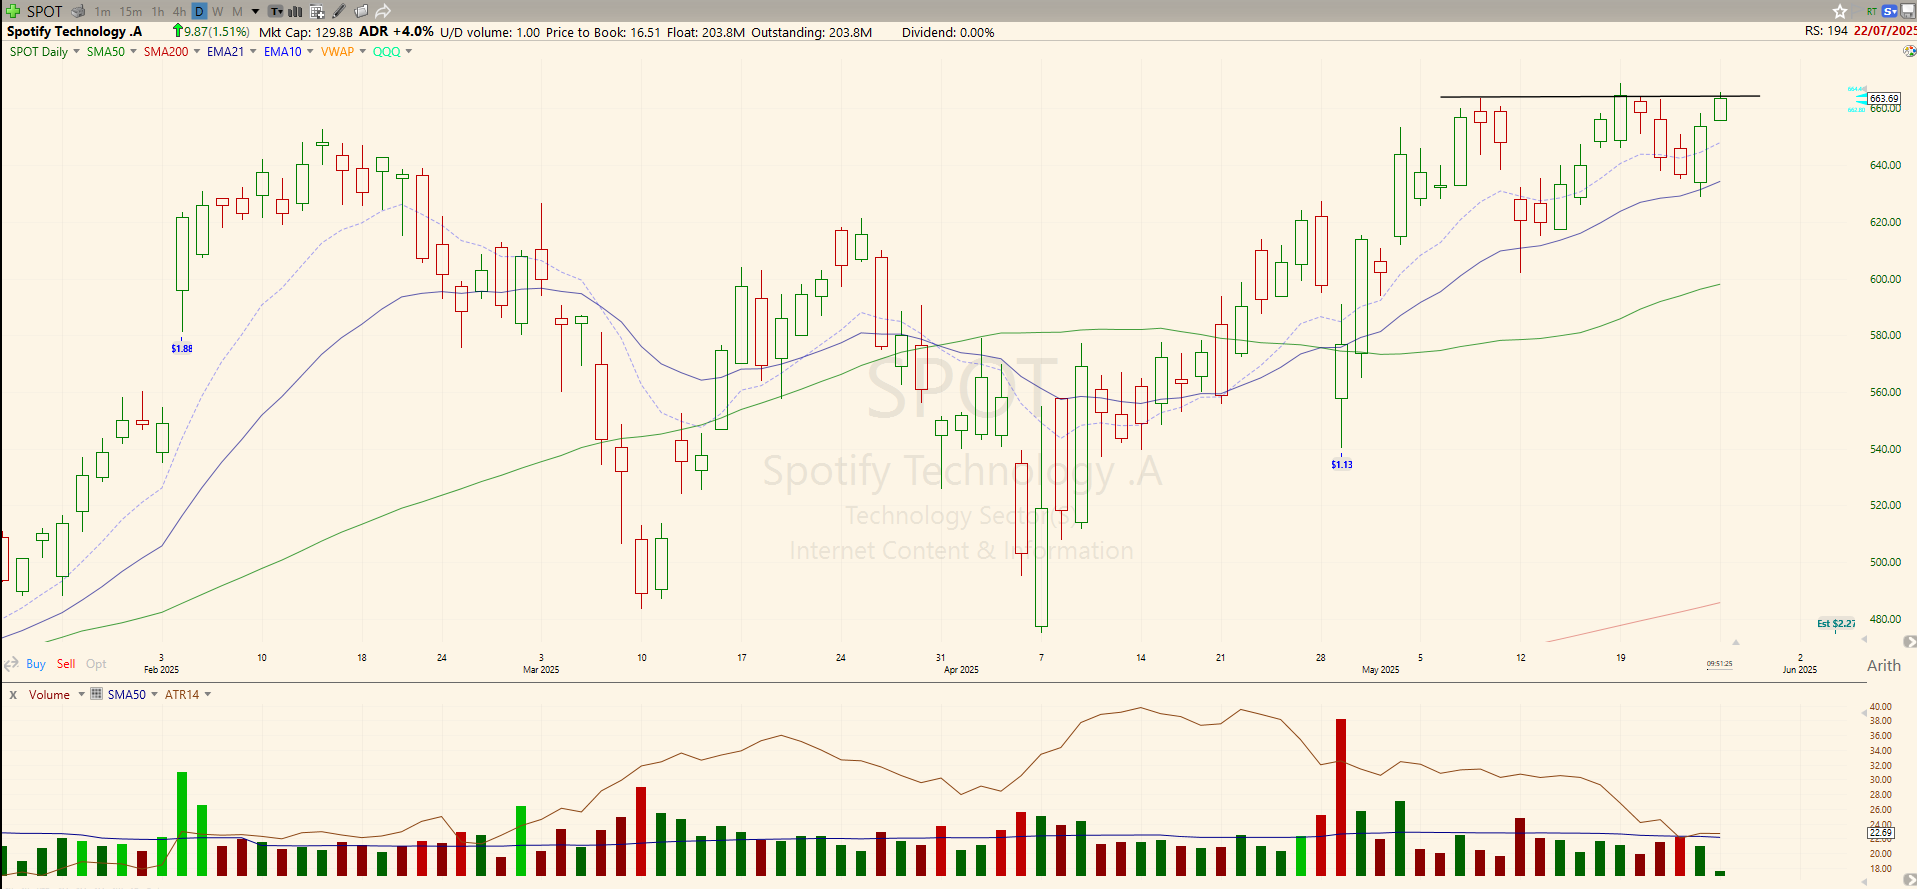
Task: Click the Sell link
Action: pos(66,664)
